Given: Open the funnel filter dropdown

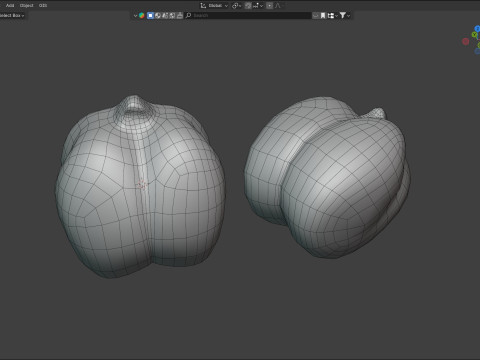Looking at the screenshot, I should tap(345, 15).
